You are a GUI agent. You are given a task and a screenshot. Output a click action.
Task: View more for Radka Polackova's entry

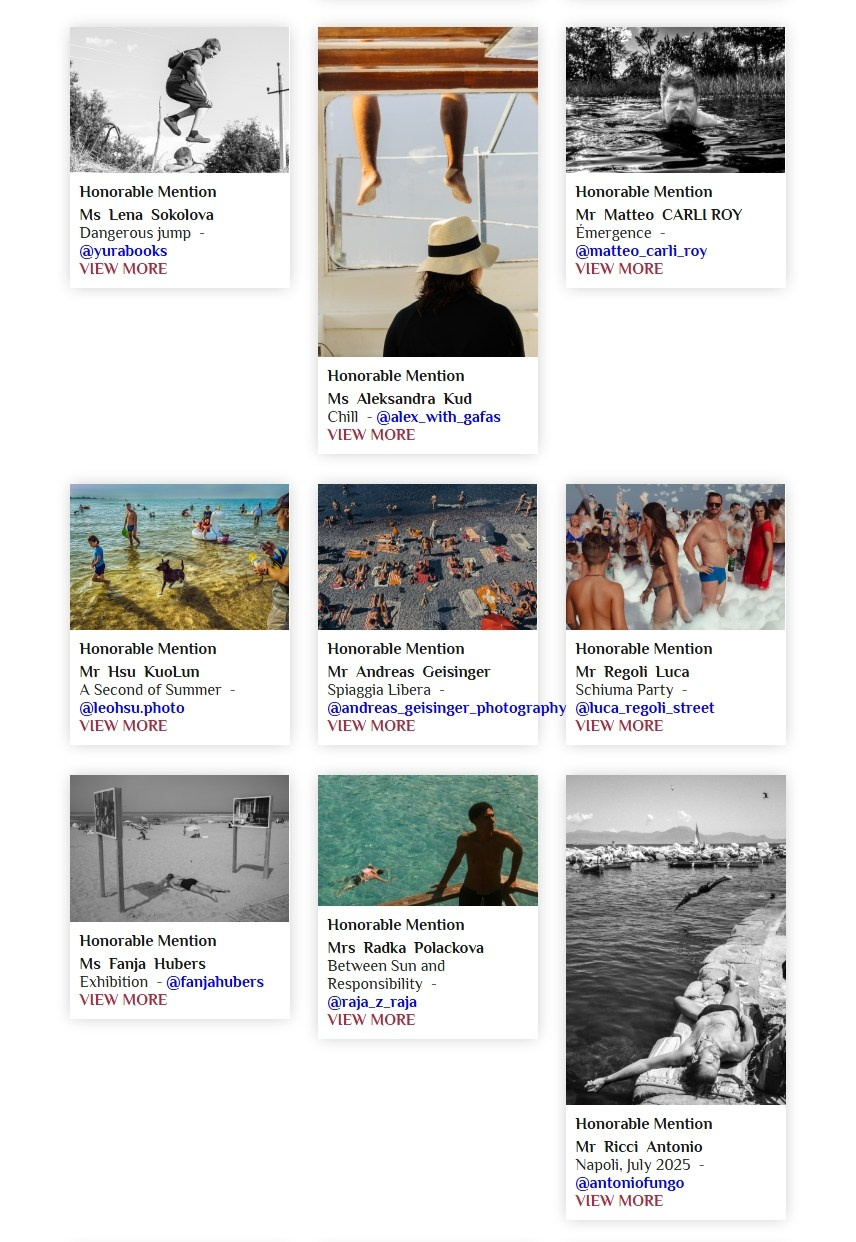pos(371,1020)
